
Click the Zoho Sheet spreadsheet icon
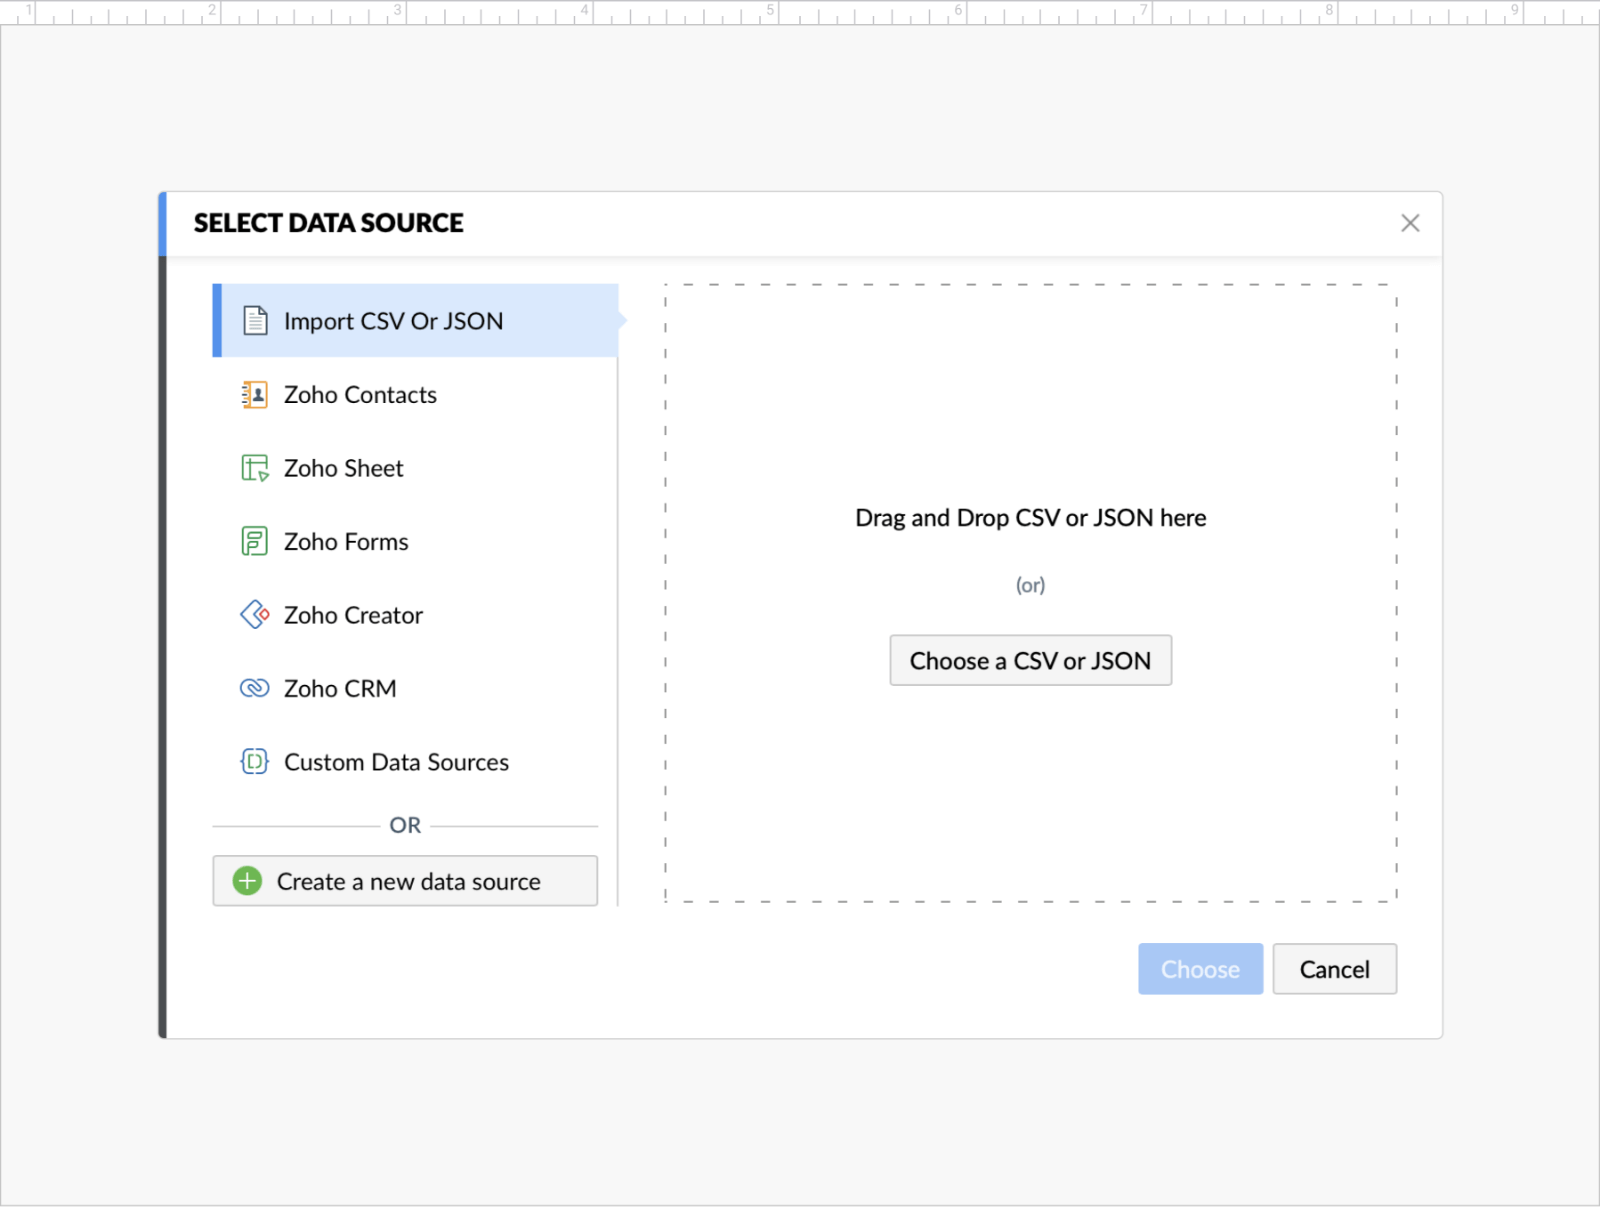[x=255, y=468]
